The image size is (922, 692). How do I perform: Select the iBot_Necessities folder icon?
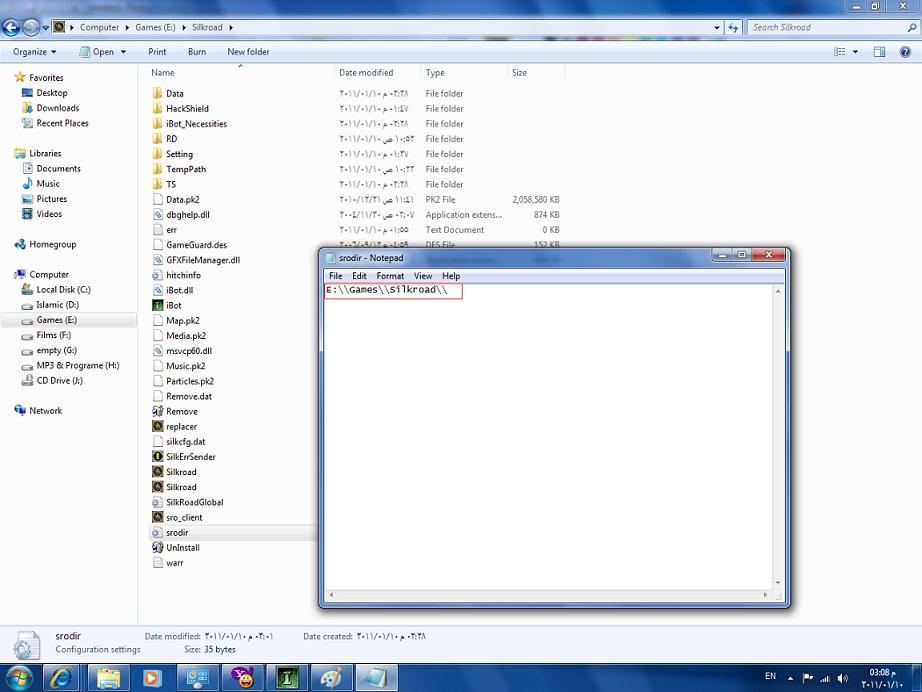157,123
